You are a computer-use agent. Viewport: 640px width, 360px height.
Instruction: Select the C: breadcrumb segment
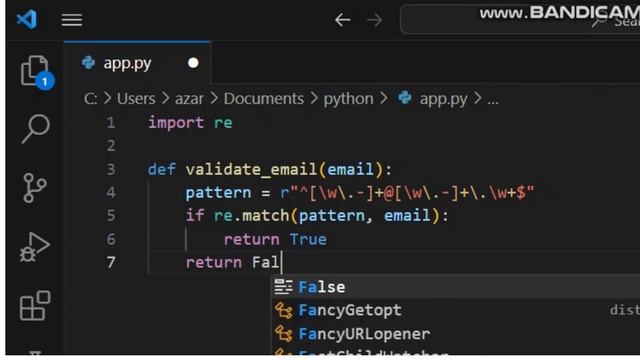point(91,99)
